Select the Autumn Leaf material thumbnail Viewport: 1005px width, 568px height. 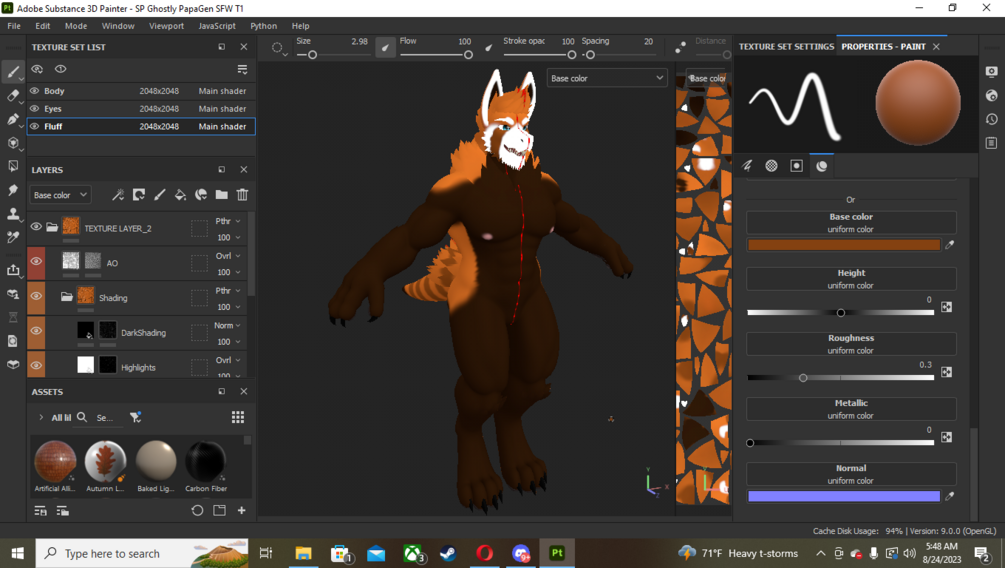[x=106, y=461]
